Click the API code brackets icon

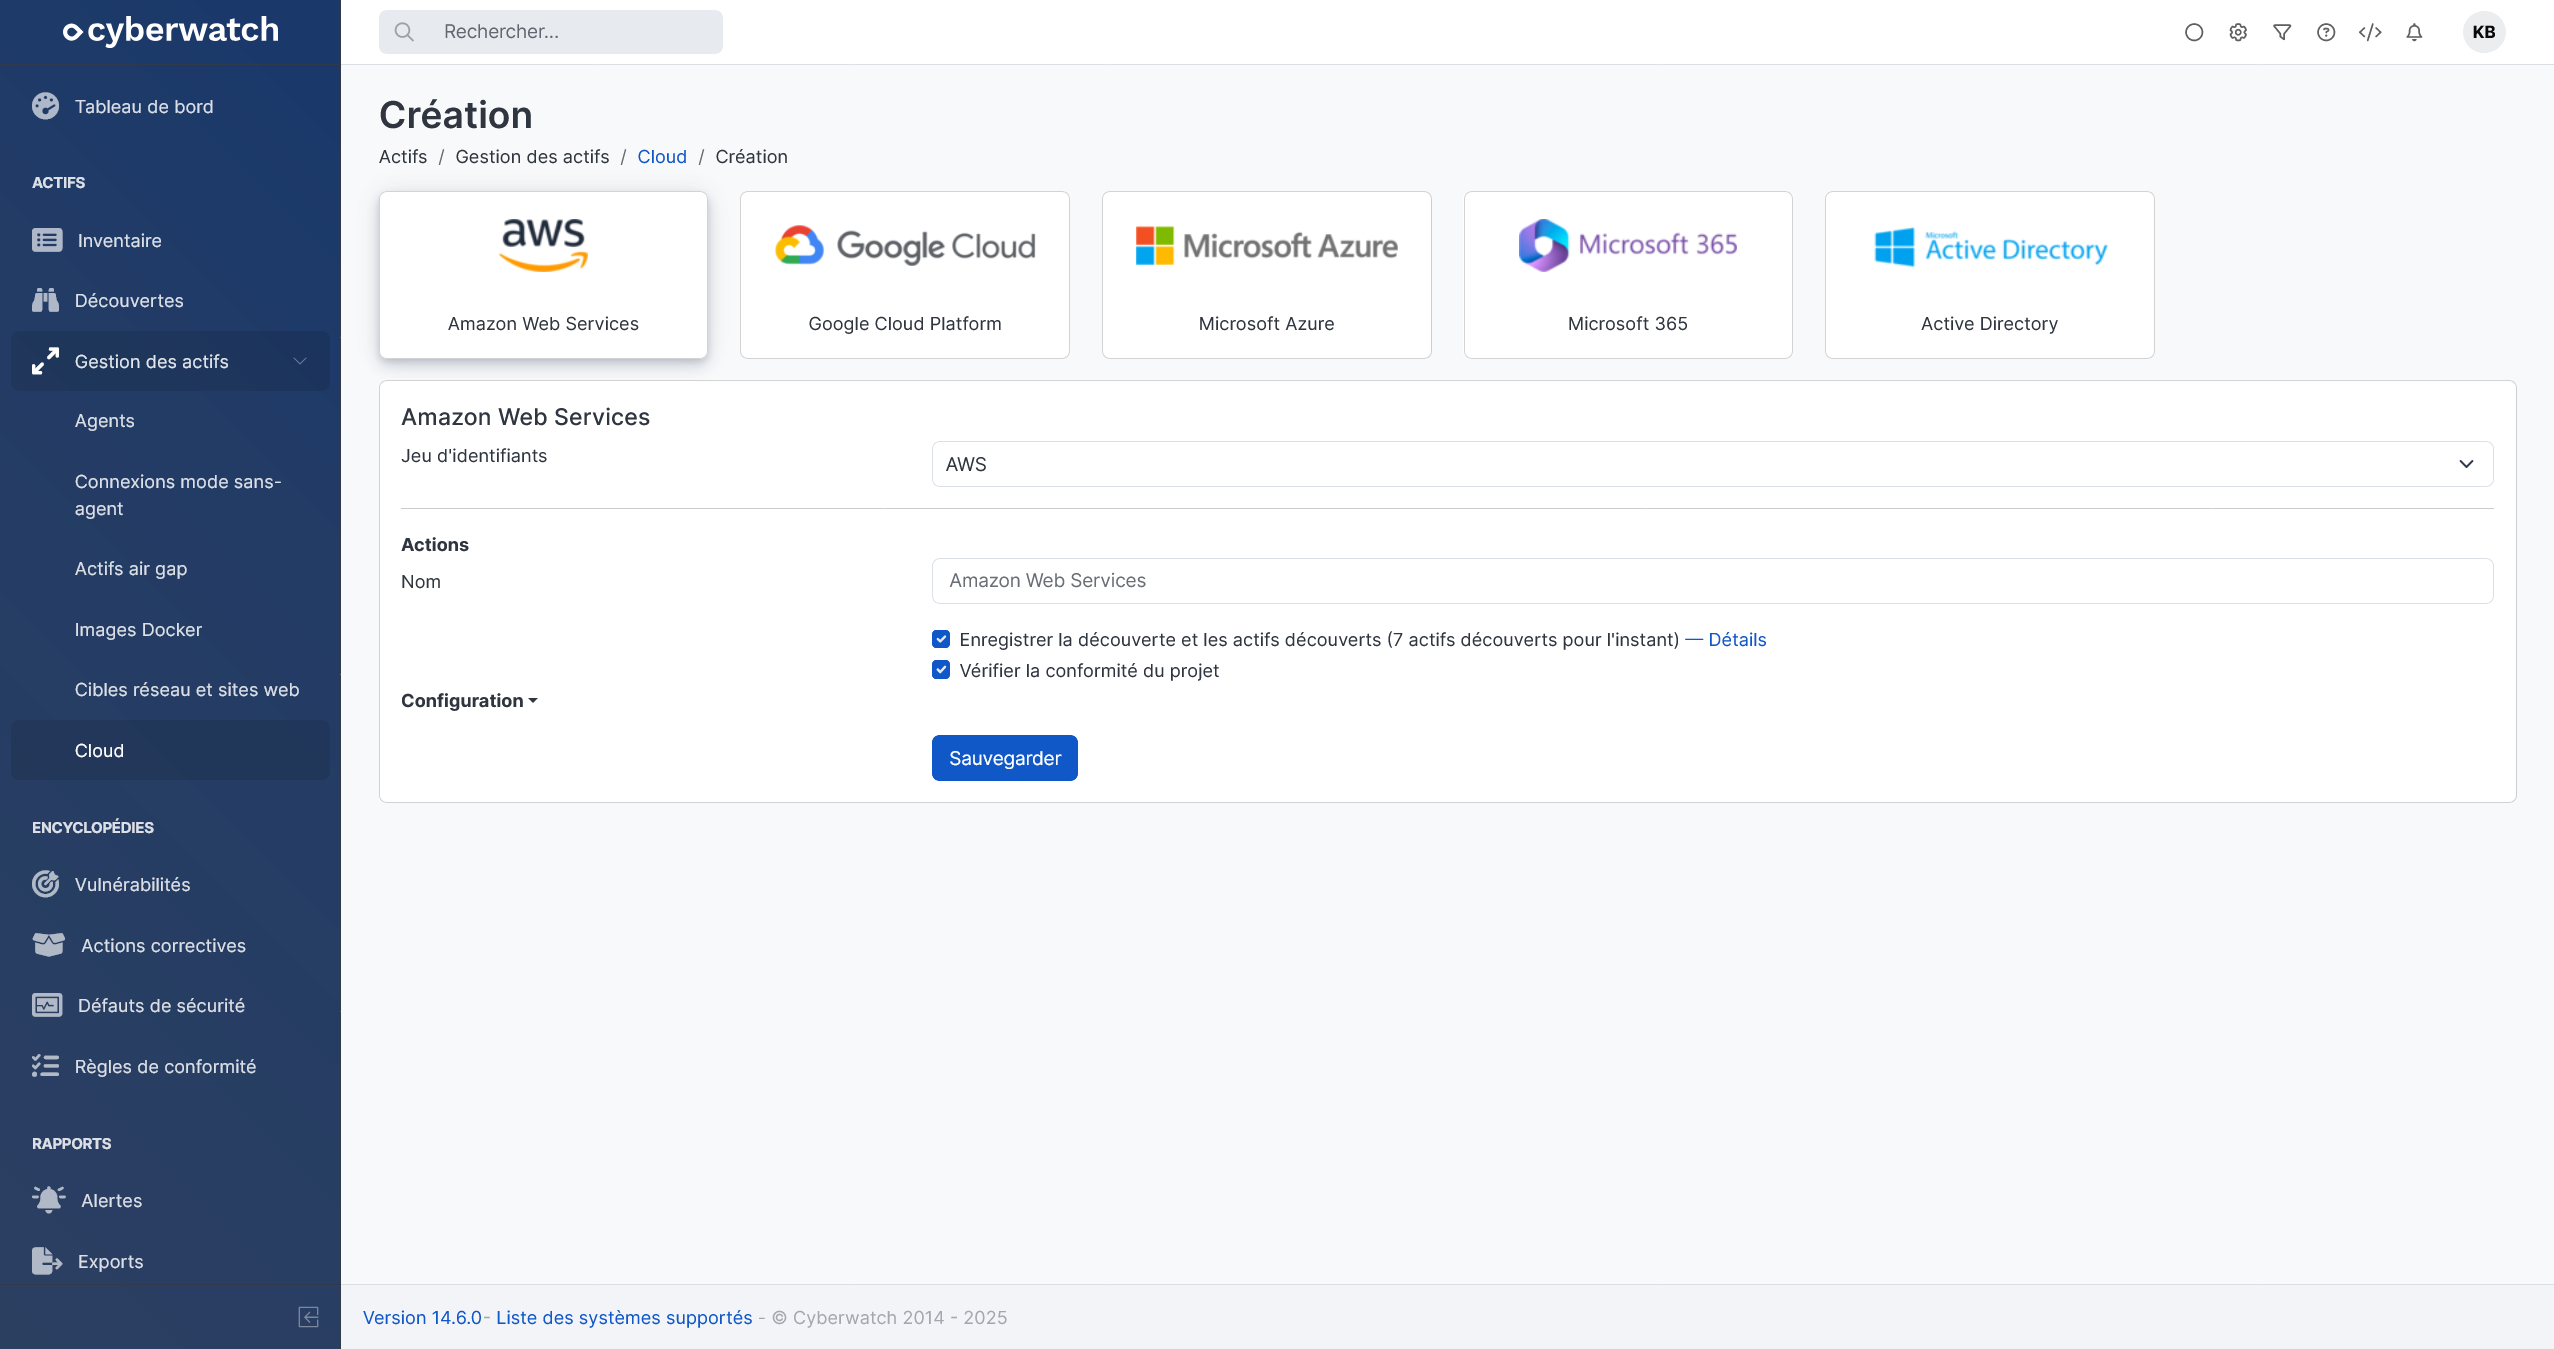tap(2370, 32)
